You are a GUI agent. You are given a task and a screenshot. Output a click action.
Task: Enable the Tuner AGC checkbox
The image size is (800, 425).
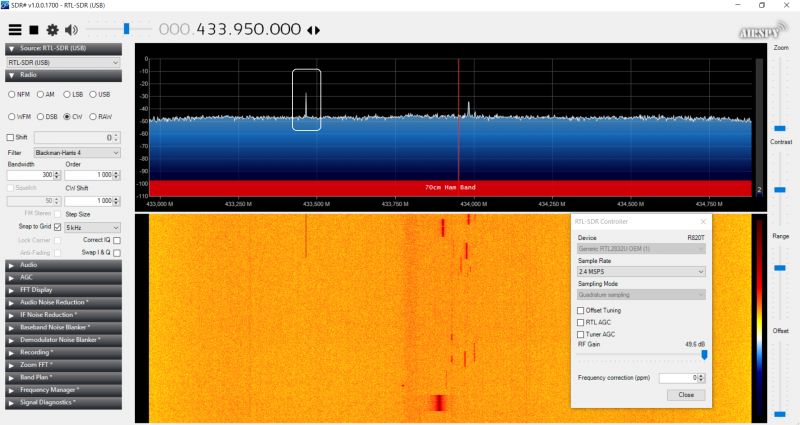coord(580,335)
